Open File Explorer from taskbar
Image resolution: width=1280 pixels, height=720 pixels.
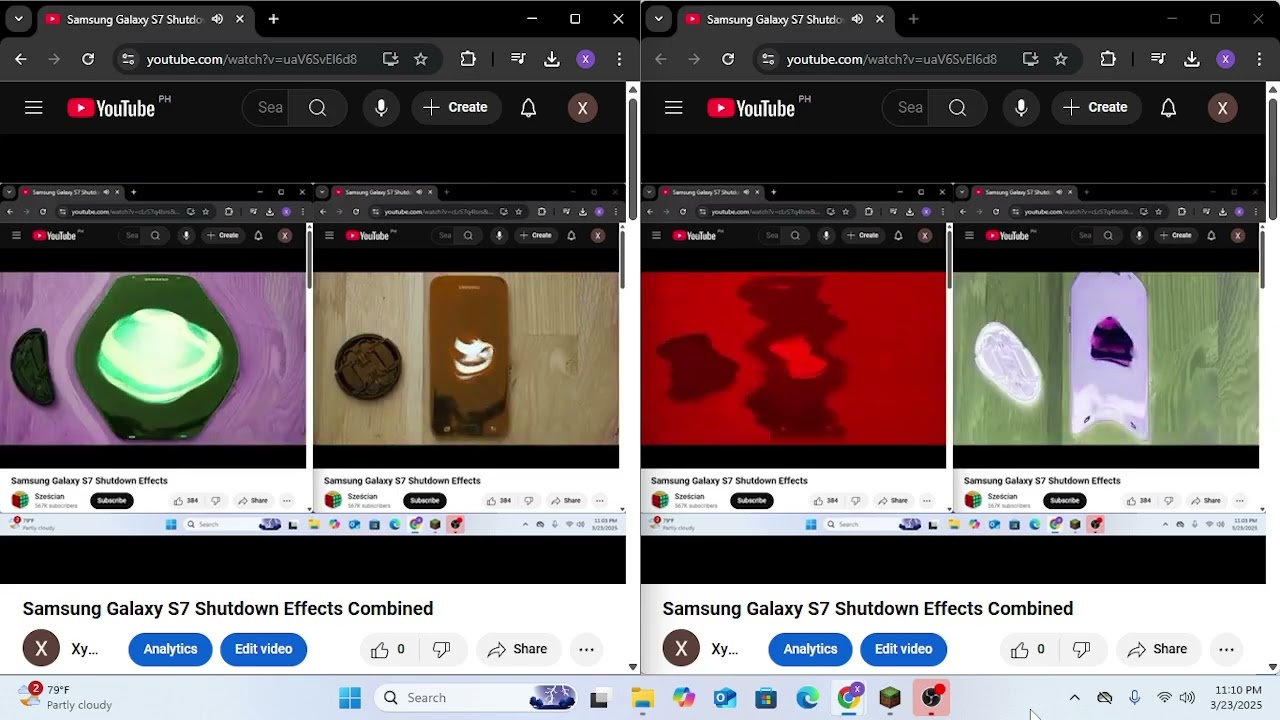642,698
